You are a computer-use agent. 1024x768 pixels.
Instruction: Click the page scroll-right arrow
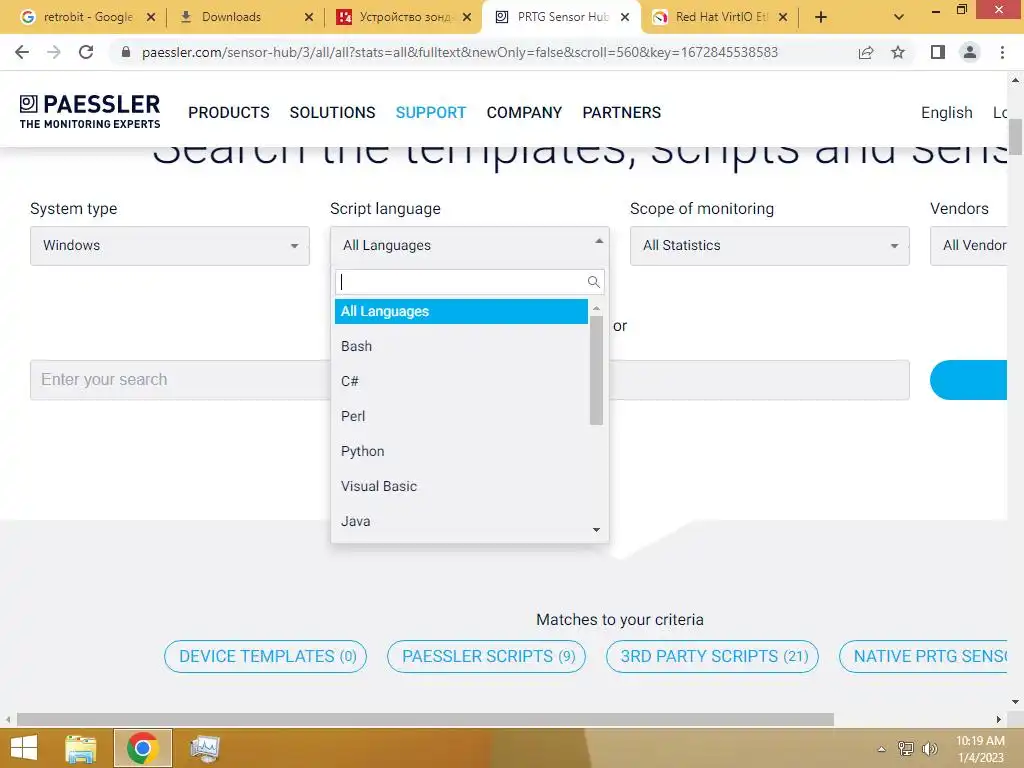(999, 720)
